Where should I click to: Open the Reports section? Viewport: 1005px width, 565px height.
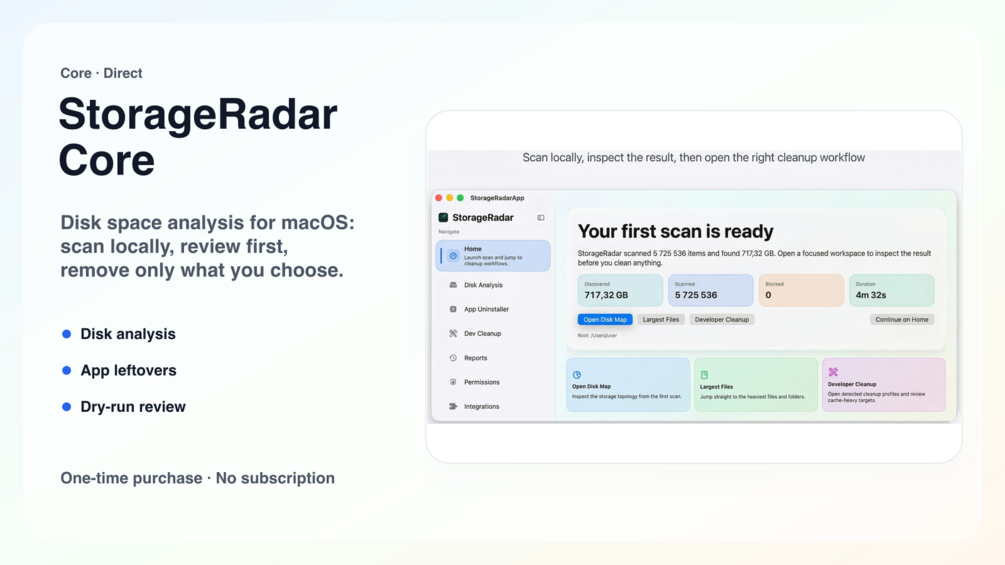[493, 358]
